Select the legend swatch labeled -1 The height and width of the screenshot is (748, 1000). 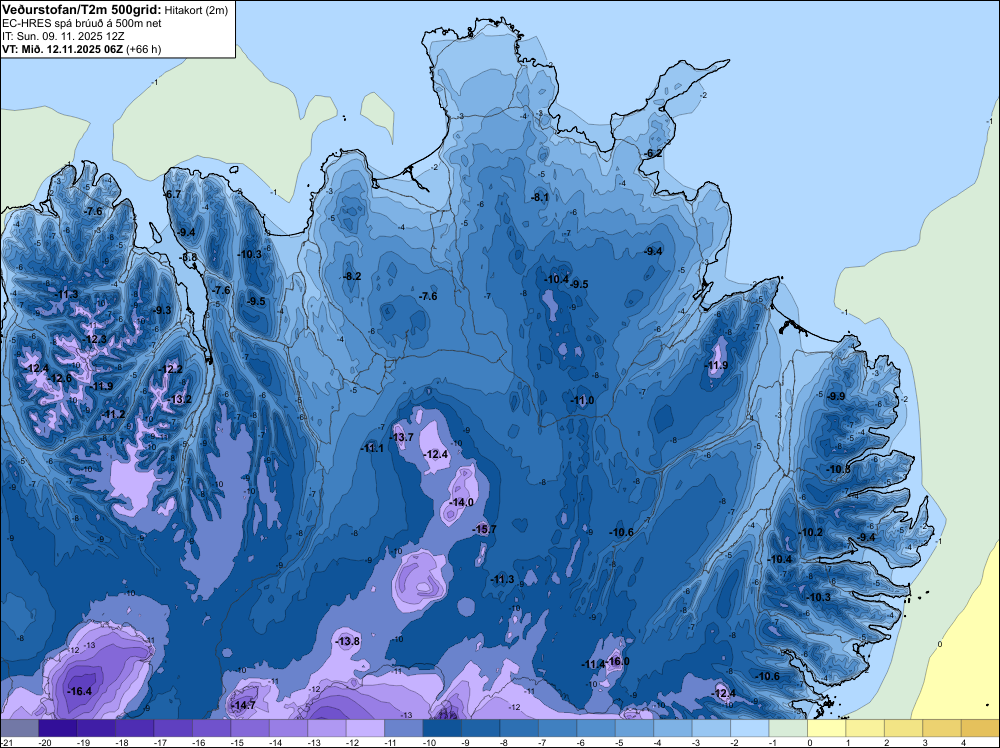[788, 728]
